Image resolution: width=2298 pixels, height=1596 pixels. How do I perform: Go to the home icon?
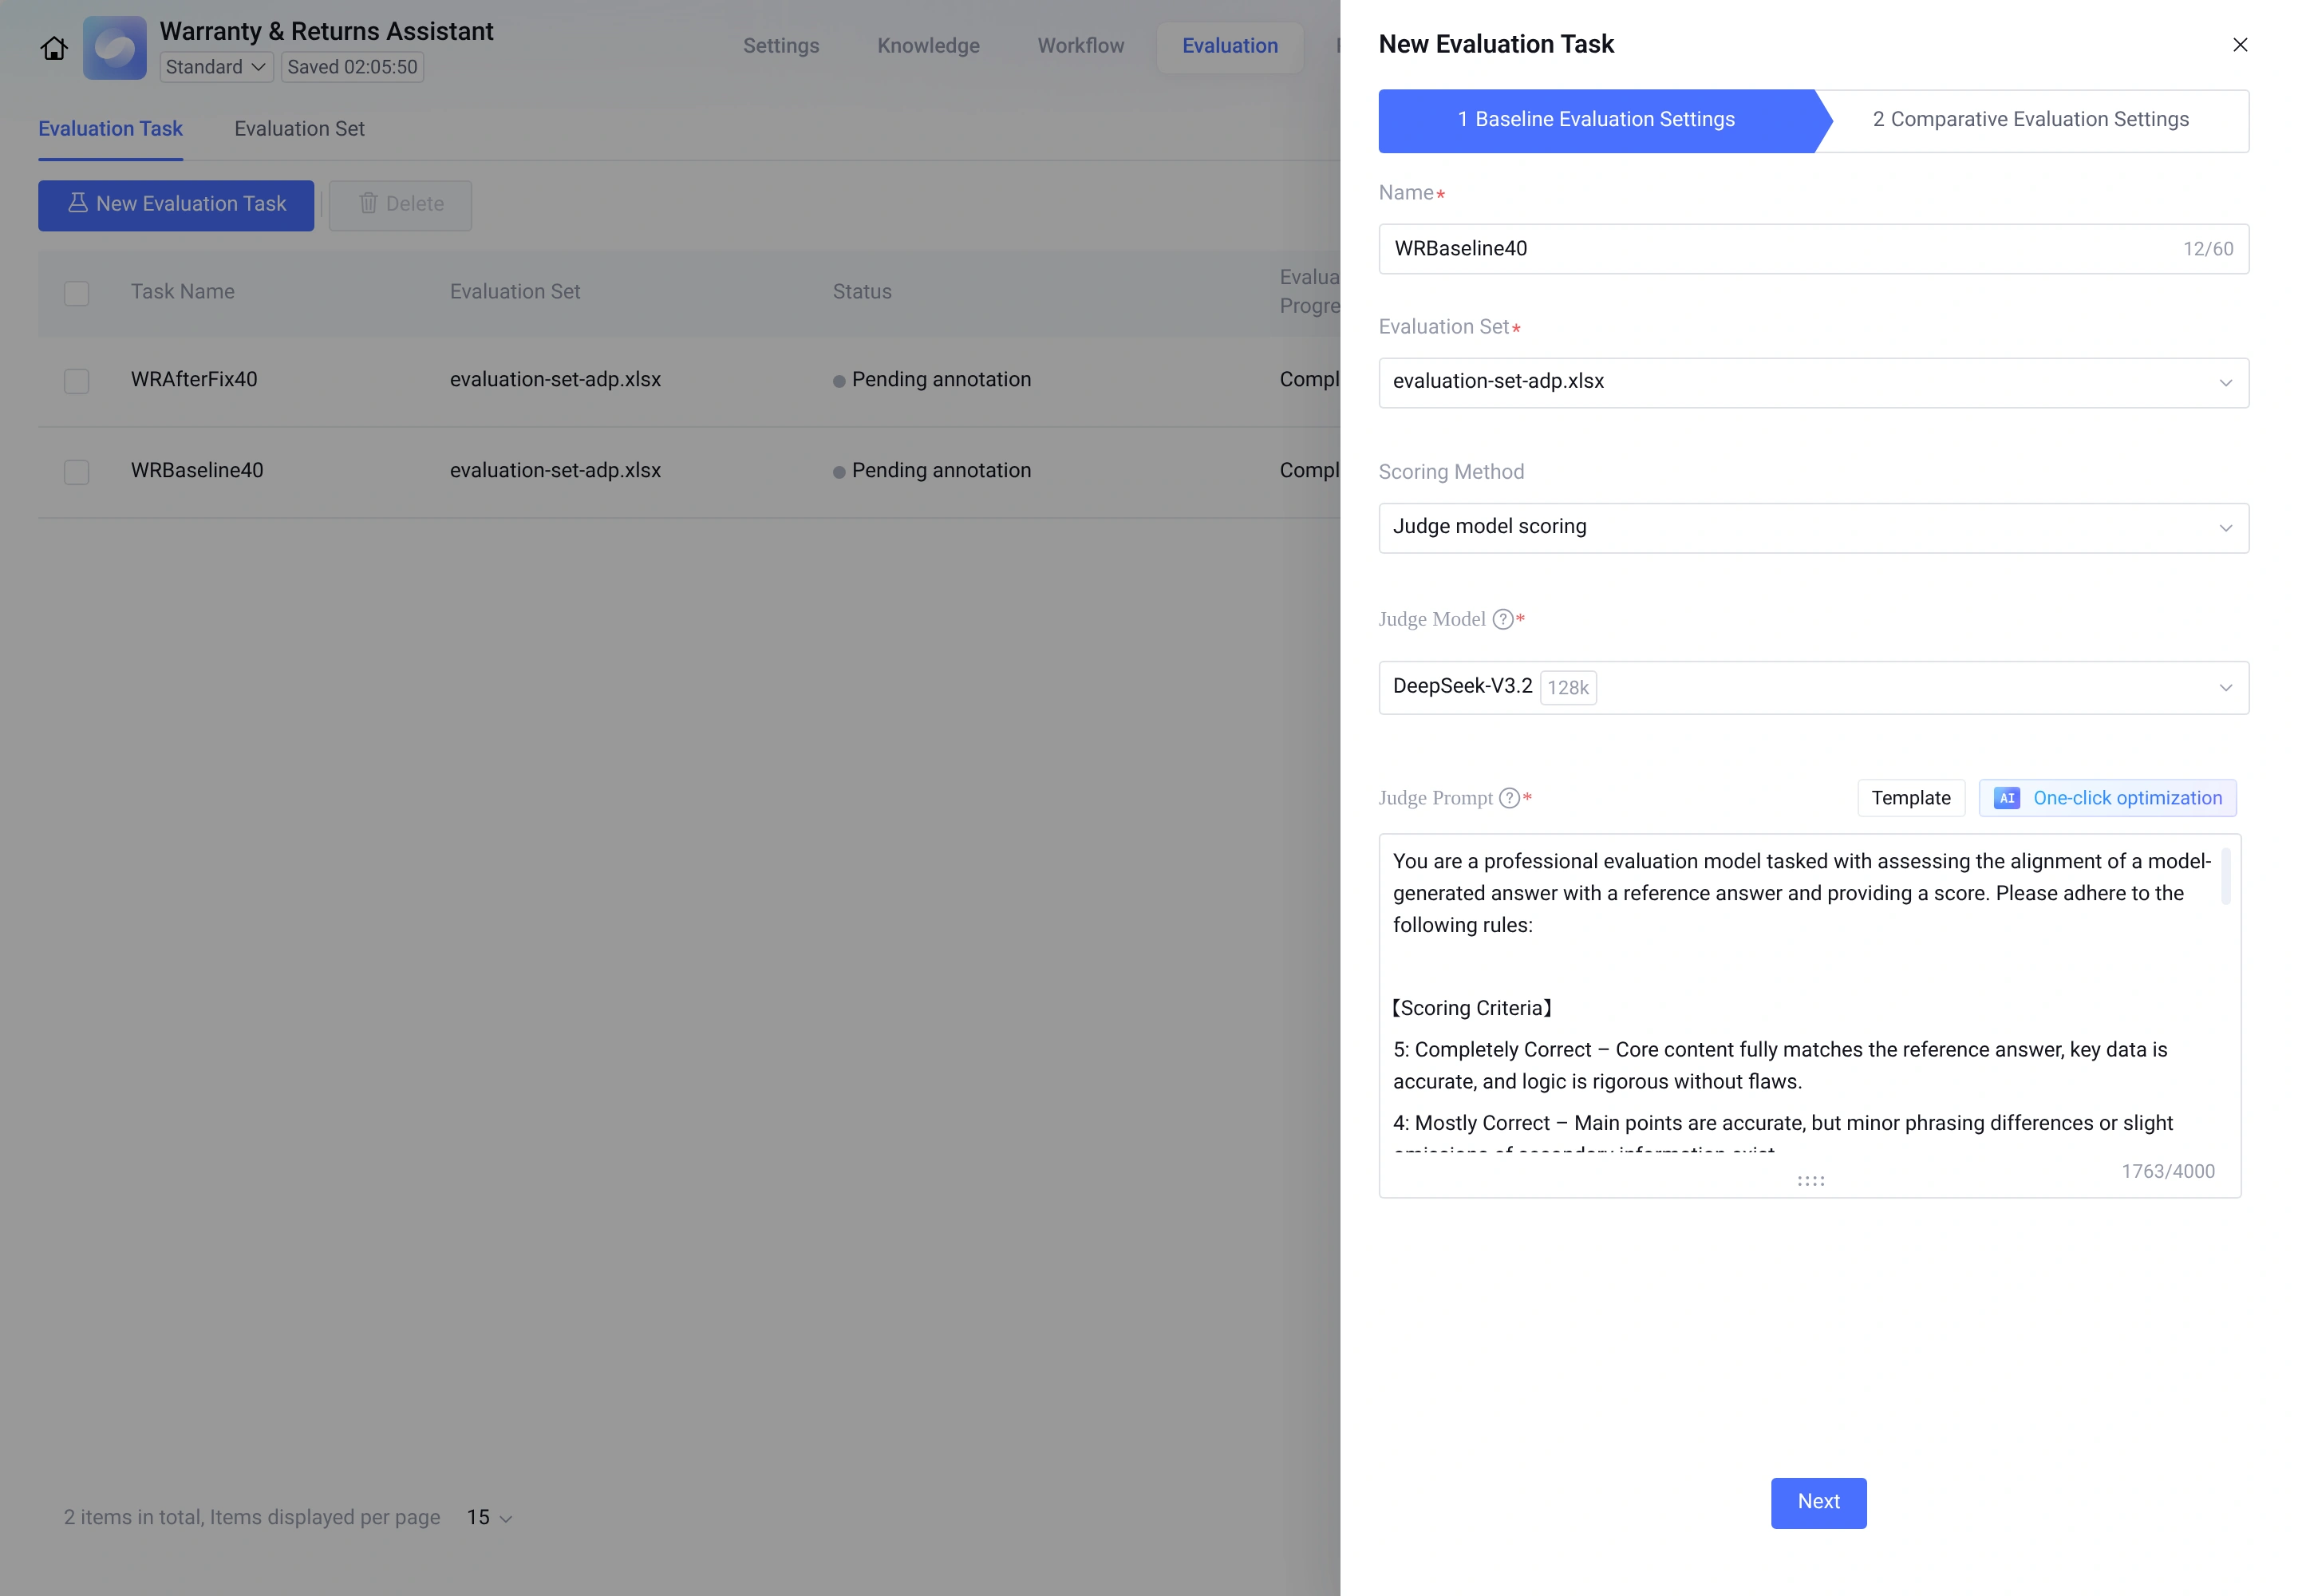point(54,48)
